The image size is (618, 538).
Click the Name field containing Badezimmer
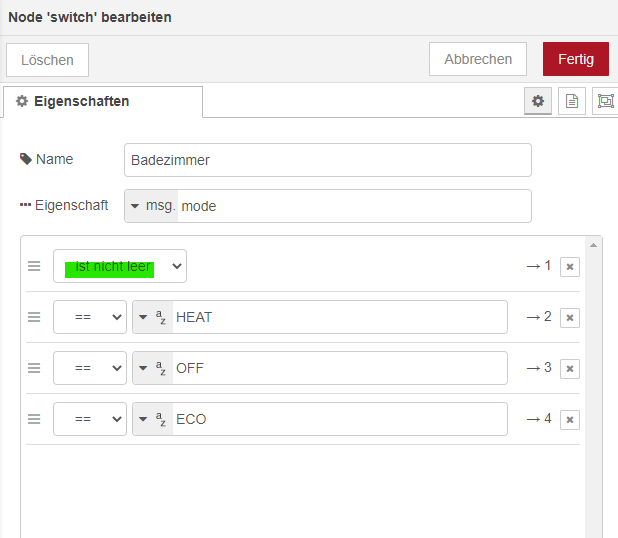(x=328, y=160)
